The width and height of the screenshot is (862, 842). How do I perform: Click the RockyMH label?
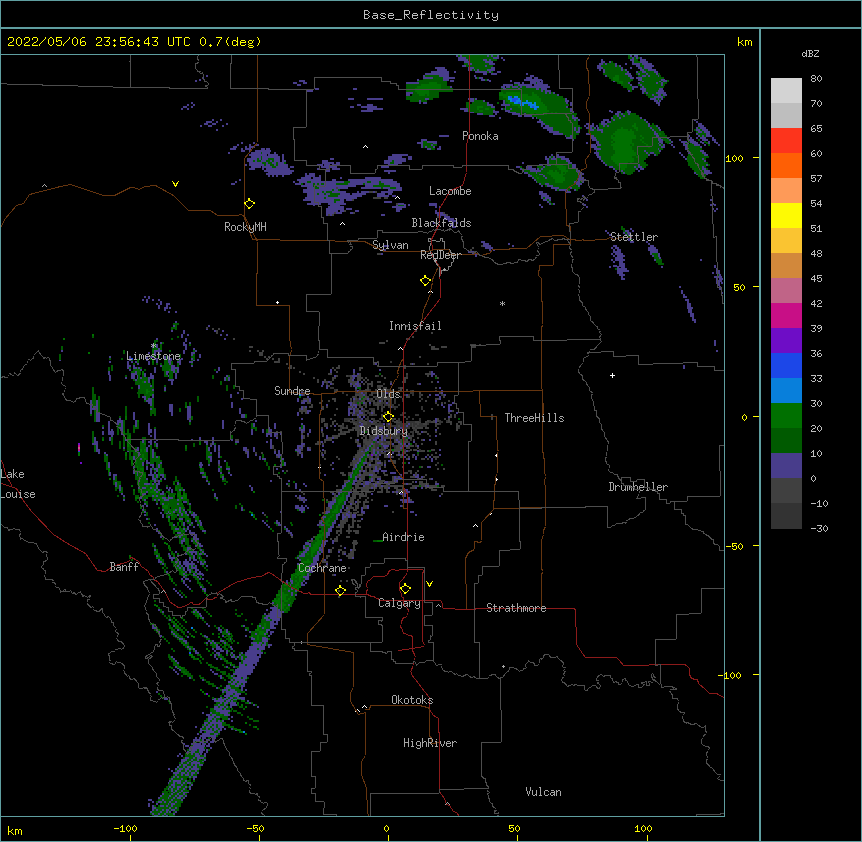pyautogui.click(x=245, y=226)
